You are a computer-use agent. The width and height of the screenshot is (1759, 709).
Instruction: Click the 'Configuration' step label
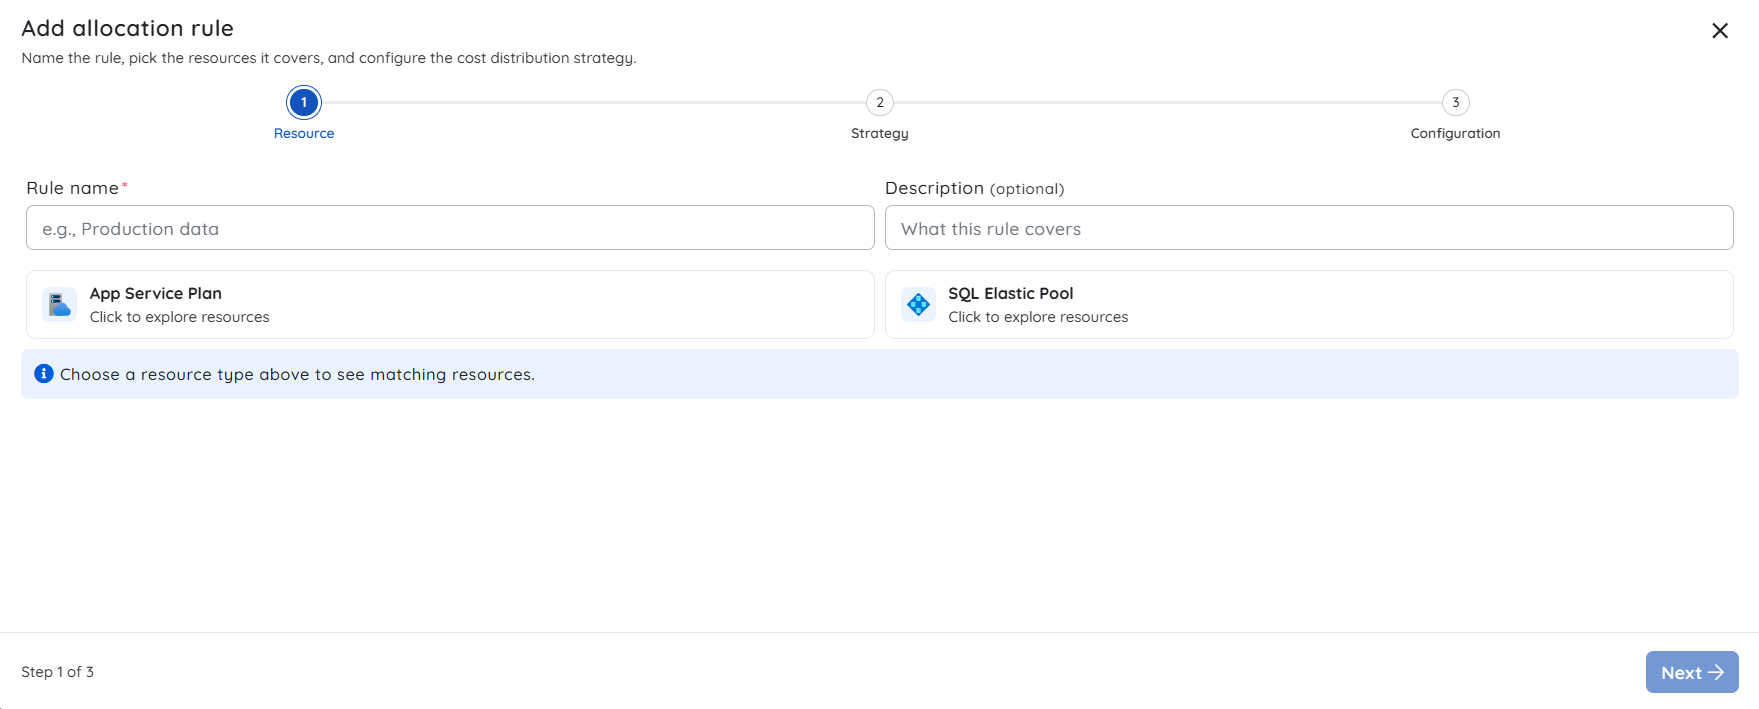(x=1456, y=133)
